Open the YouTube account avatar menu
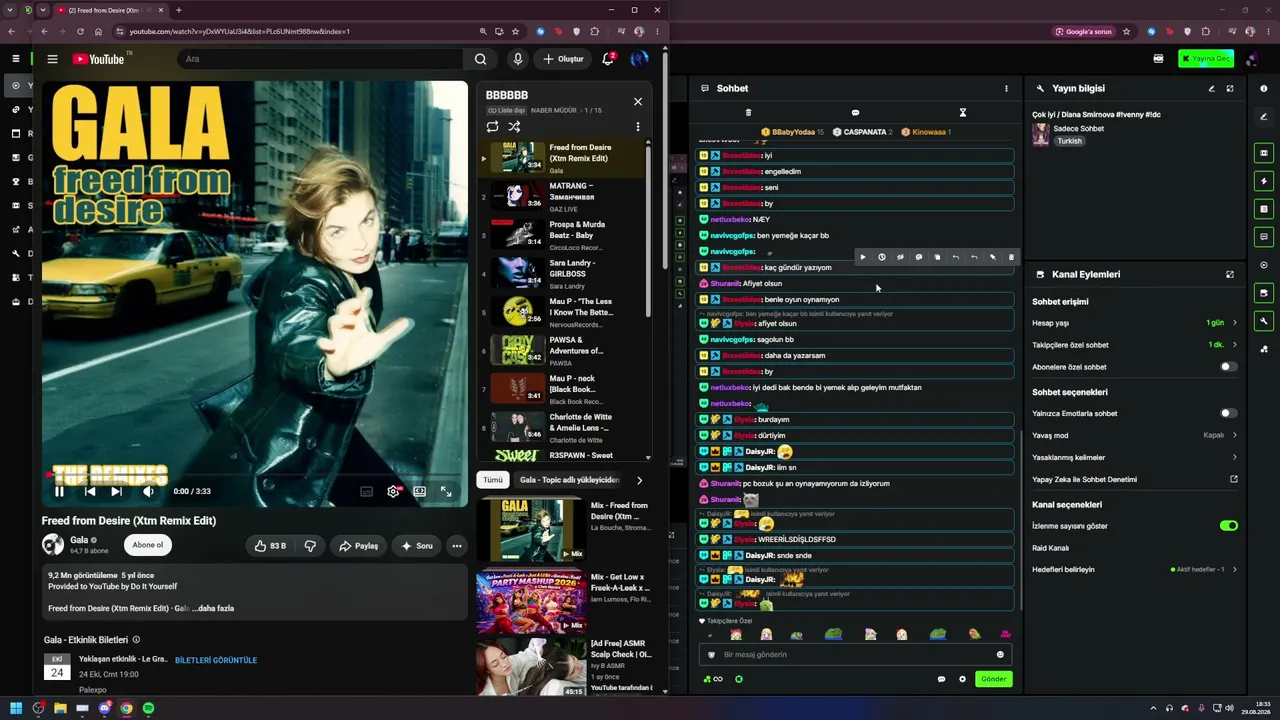Viewport: 1280px width, 720px height. coord(640,59)
